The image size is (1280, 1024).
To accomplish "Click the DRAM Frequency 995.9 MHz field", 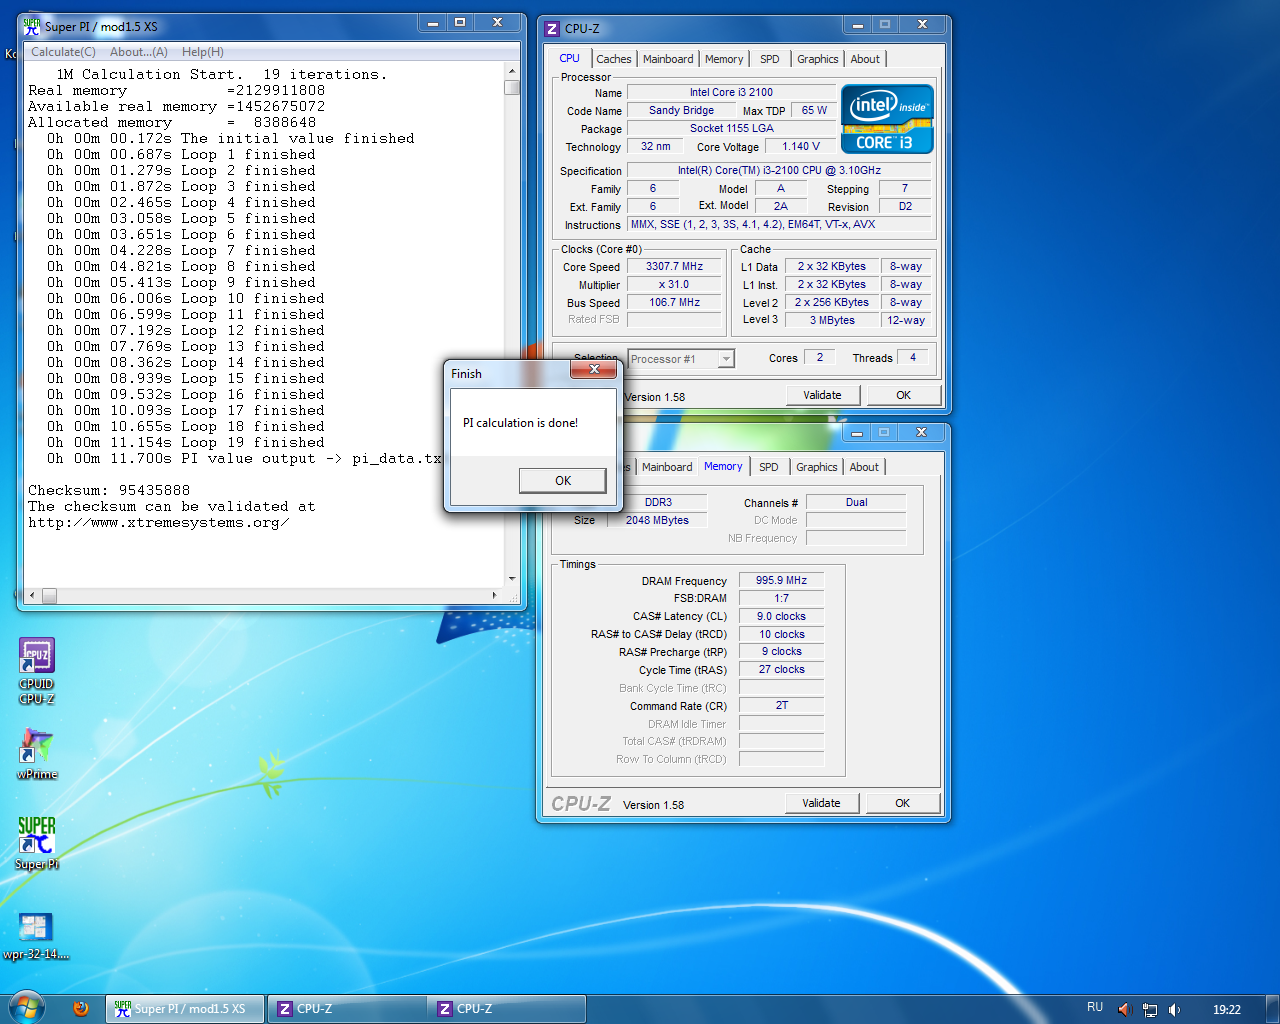I will point(781,580).
